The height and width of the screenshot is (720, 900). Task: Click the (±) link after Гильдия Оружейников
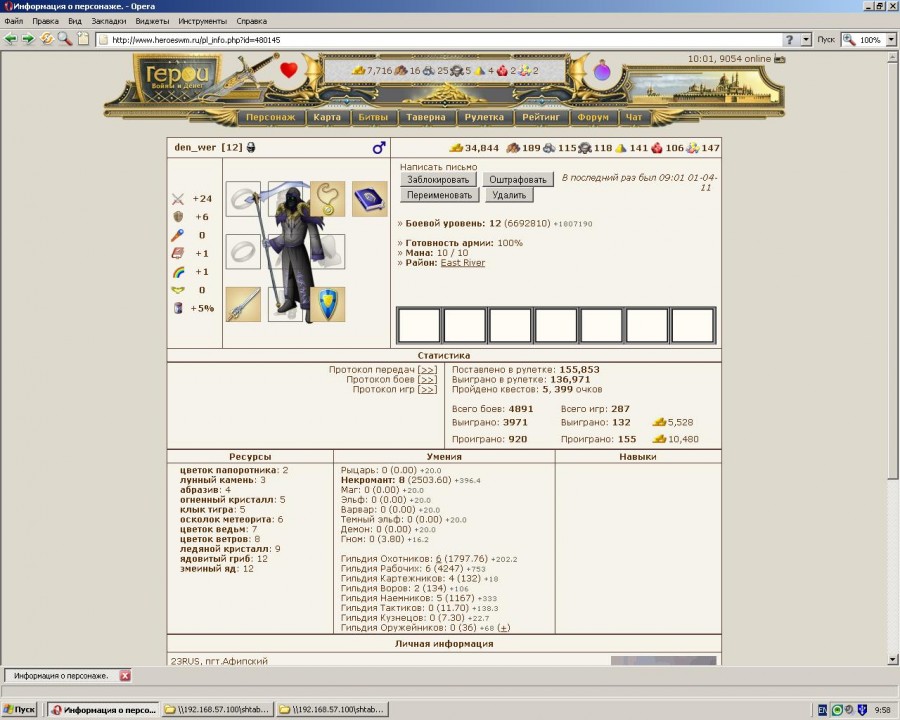click(x=503, y=628)
